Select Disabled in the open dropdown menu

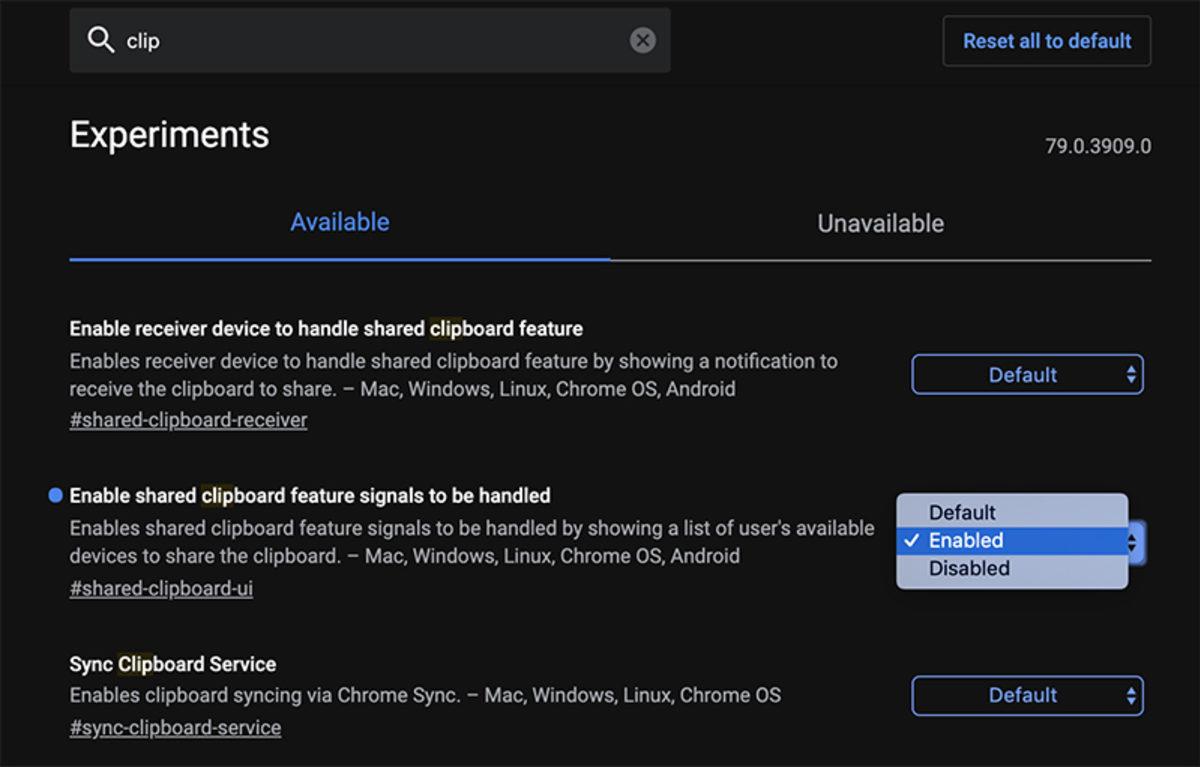[x=968, y=568]
